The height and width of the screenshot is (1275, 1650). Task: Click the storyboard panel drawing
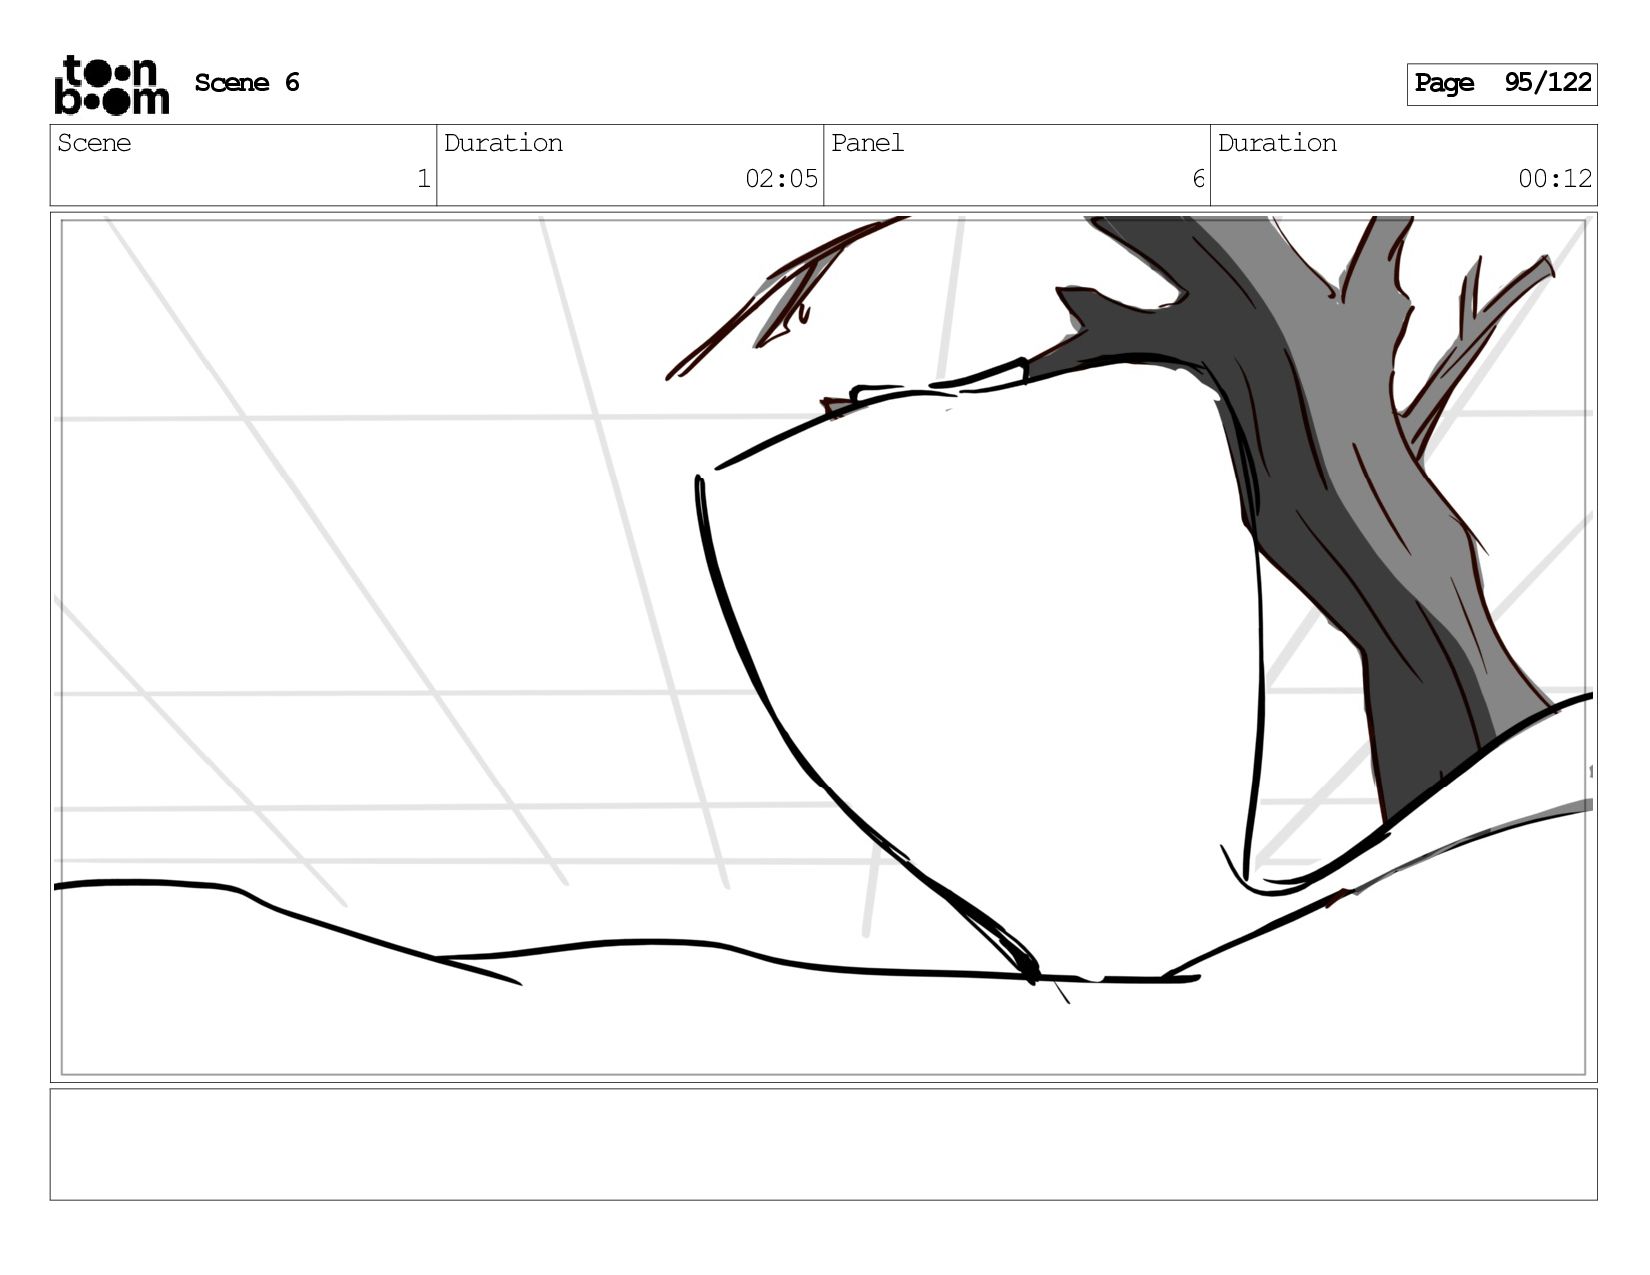pyautogui.click(x=823, y=647)
